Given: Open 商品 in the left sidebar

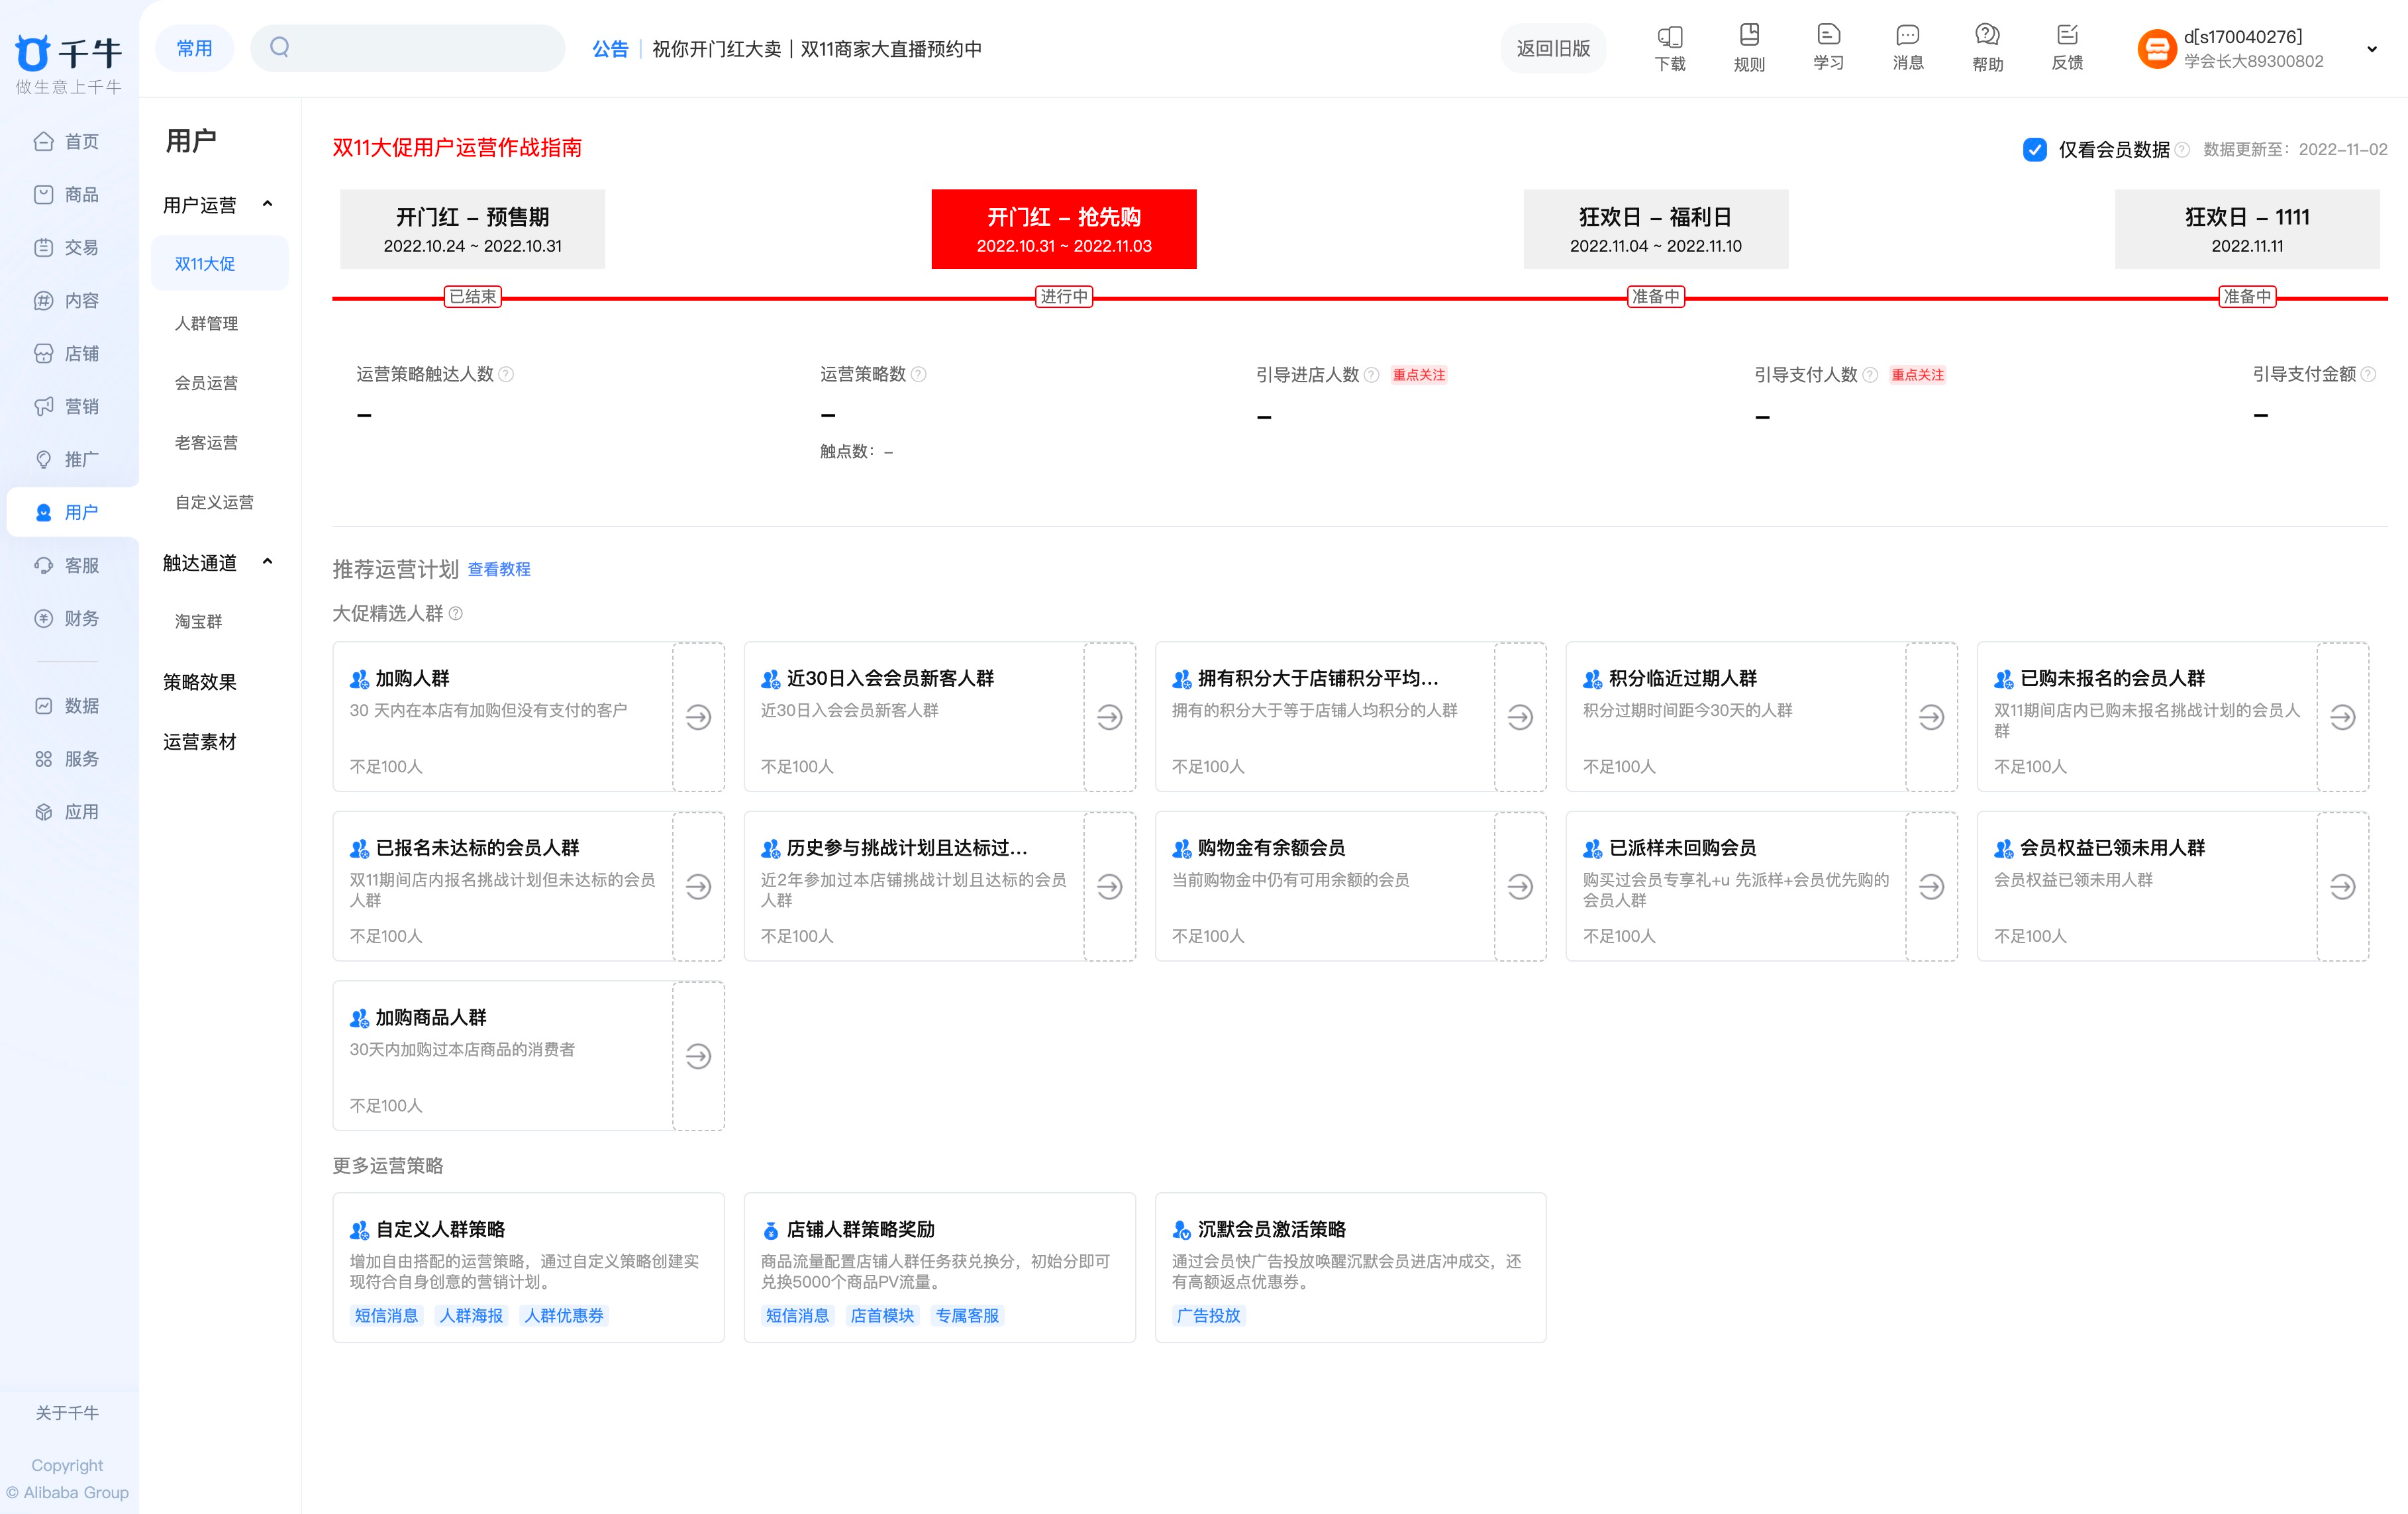Looking at the screenshot, I should click(x=81, y=194).
